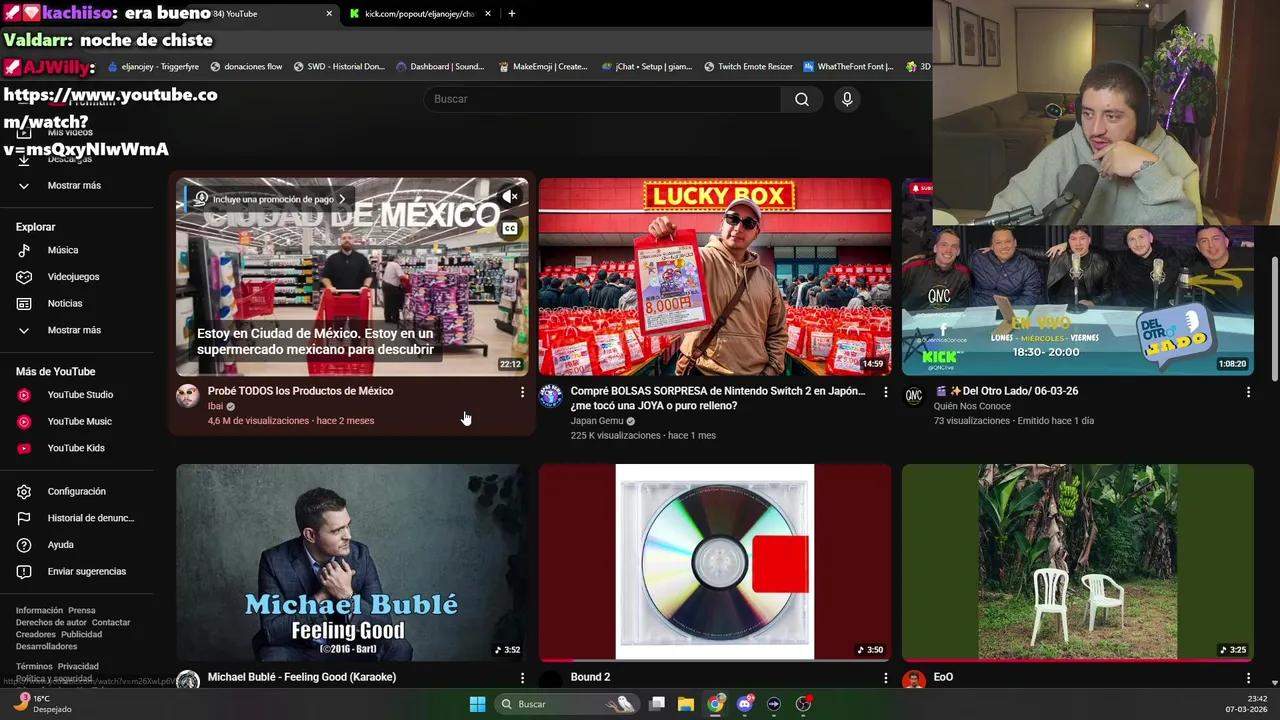Close the YouTube tab
Image resolution: width=1280 pixels, height=720 pixels.
pyautogui.click(x=329, y=13)
